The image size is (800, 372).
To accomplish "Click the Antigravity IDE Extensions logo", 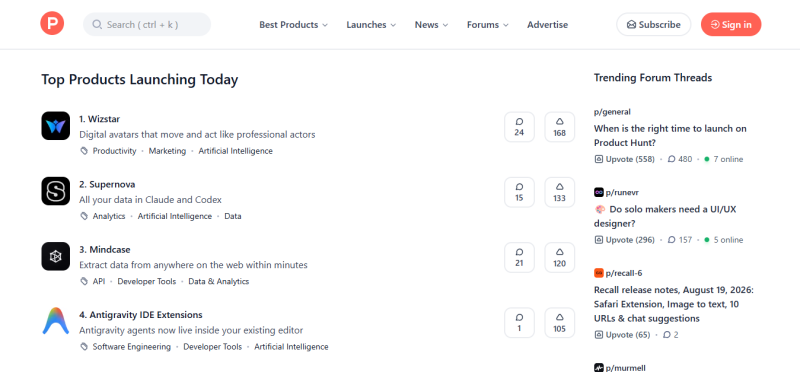I will [56, 321].
